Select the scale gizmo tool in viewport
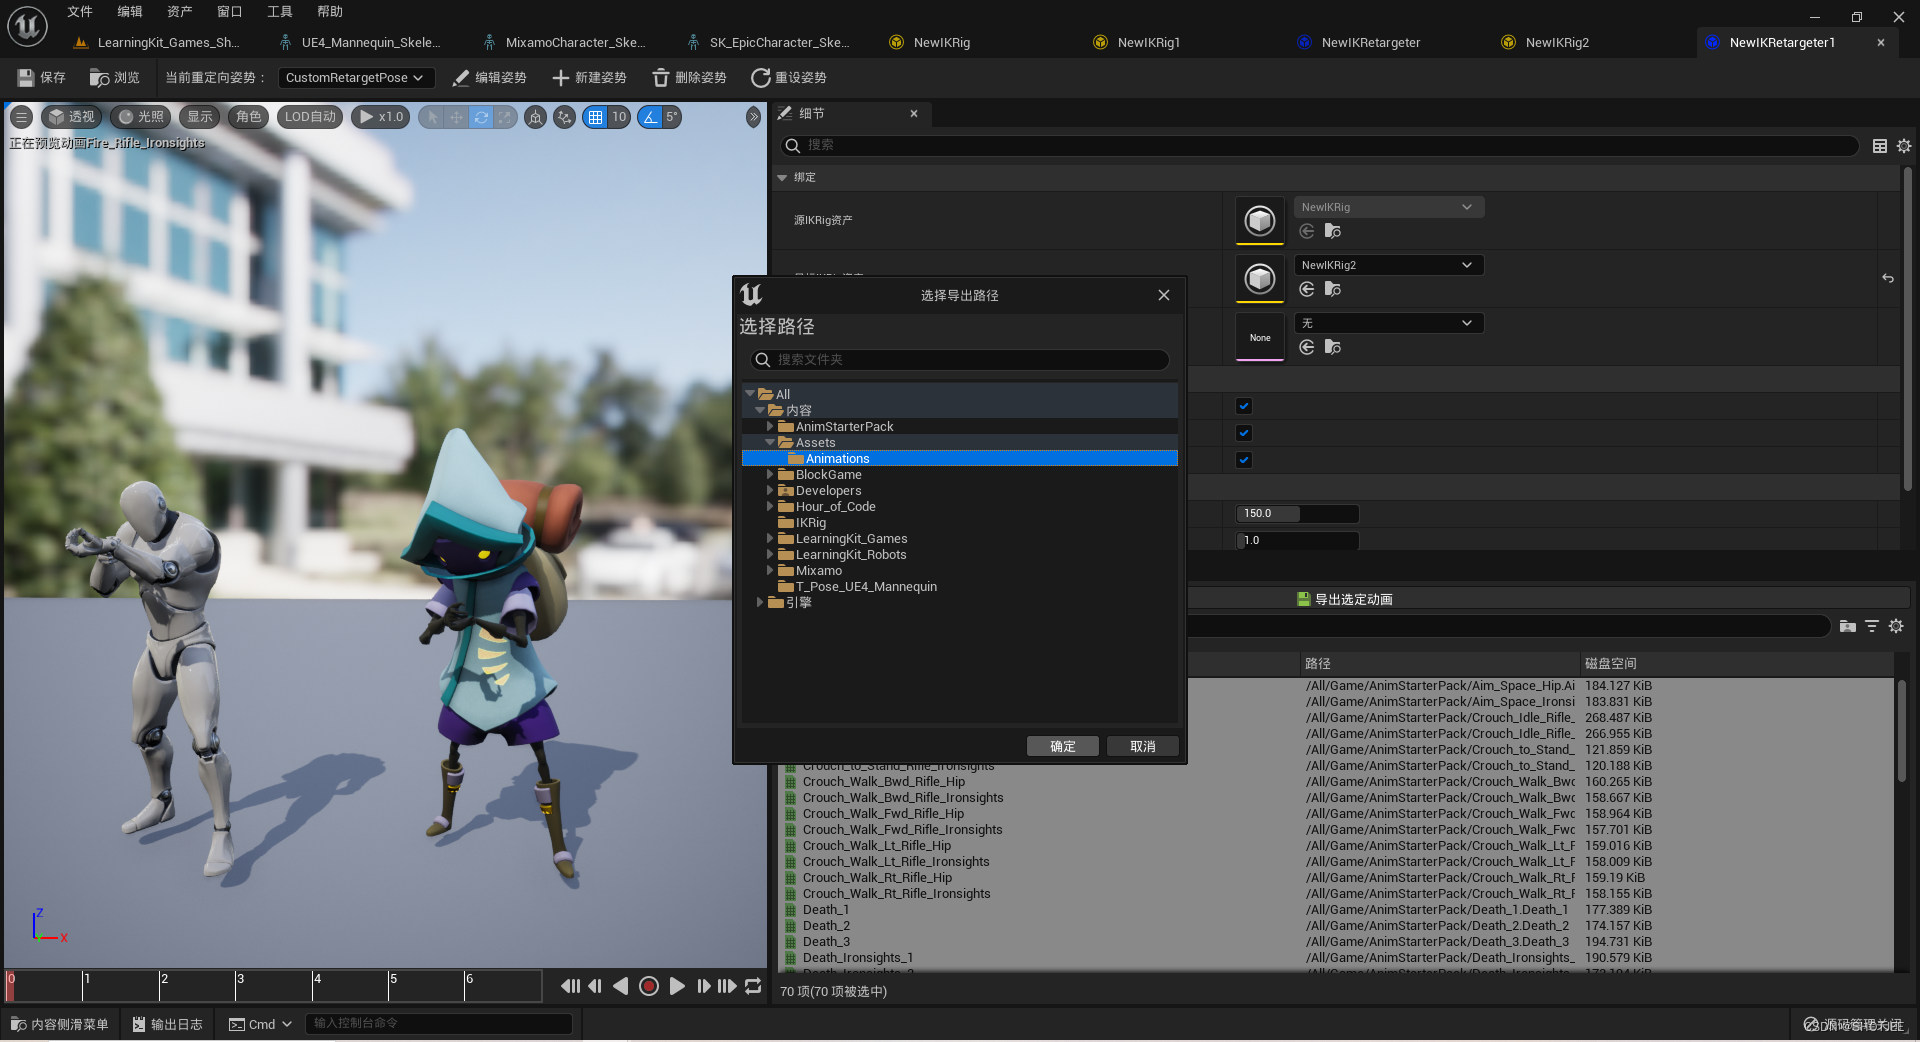The image size is (1920, 1042). [x=505, y=117]
